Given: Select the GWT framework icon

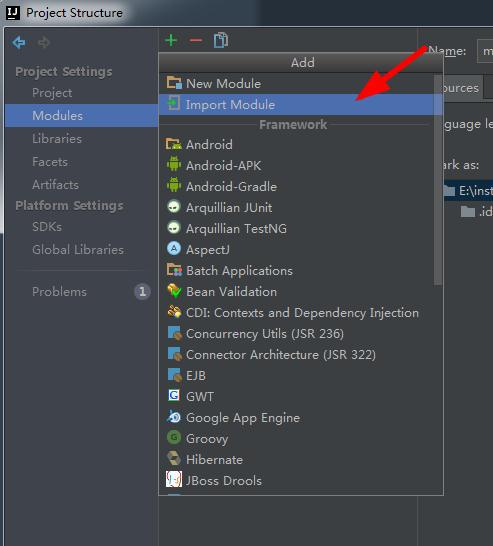Looking at the screenshot, I should point(174,397).
